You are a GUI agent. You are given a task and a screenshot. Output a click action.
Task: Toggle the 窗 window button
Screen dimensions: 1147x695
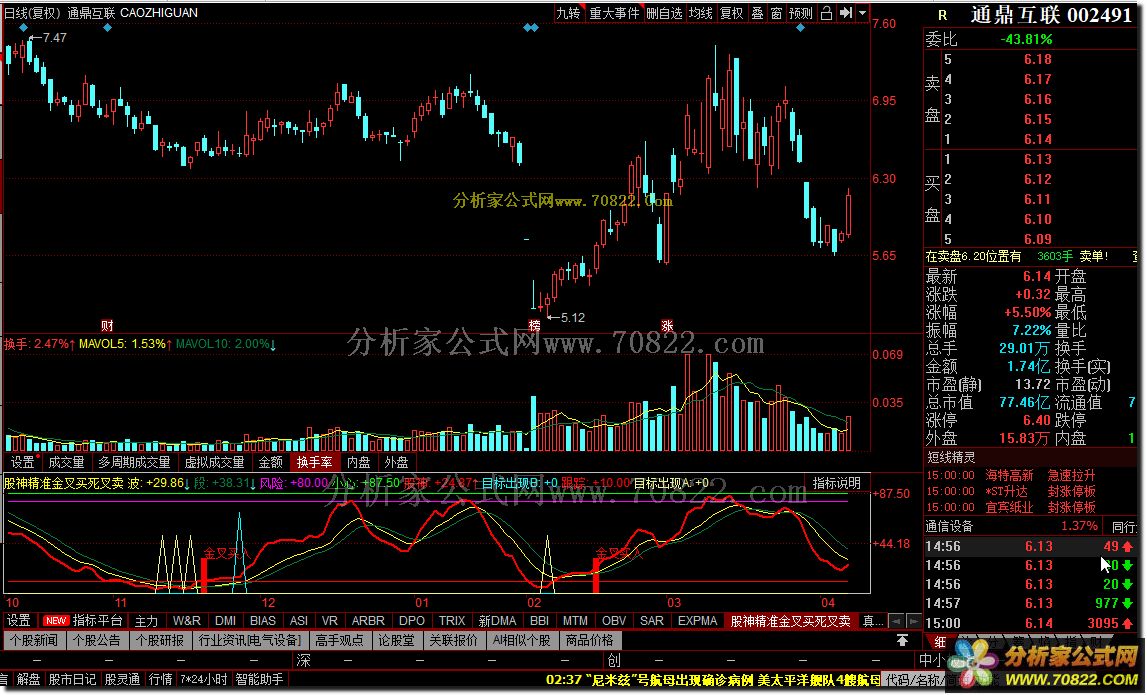coord(776,12)
